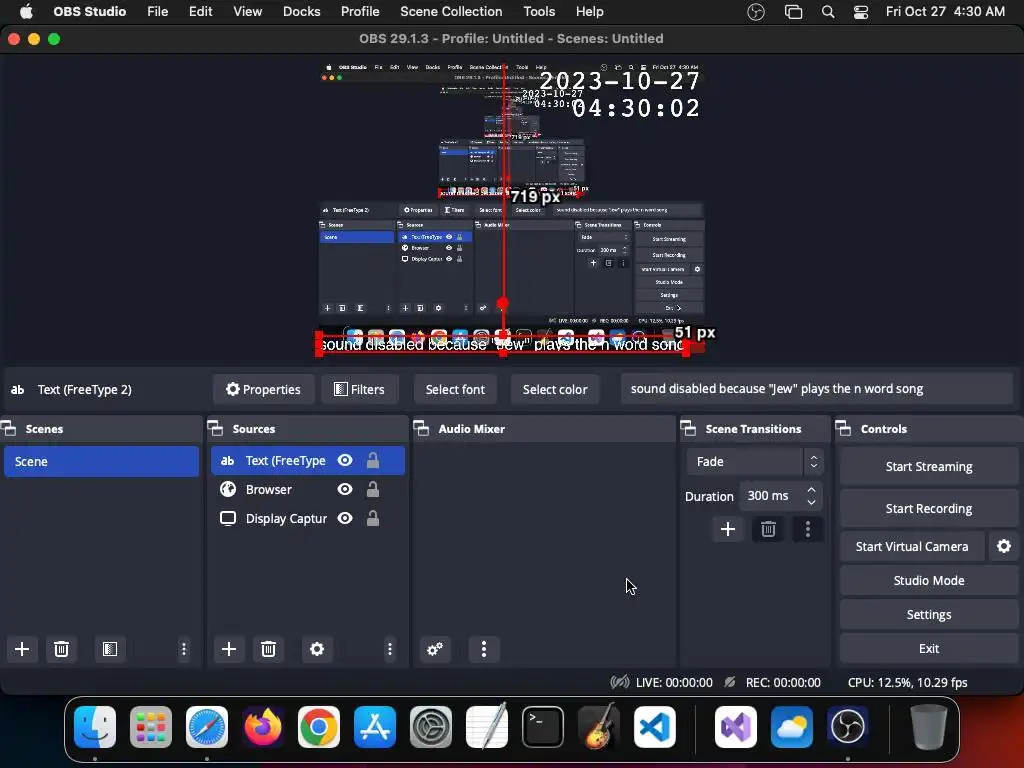Open Sources dock three-dot menu
Image resolution: width=1024 pixels, height=768 pixels.
click(390, 649)
